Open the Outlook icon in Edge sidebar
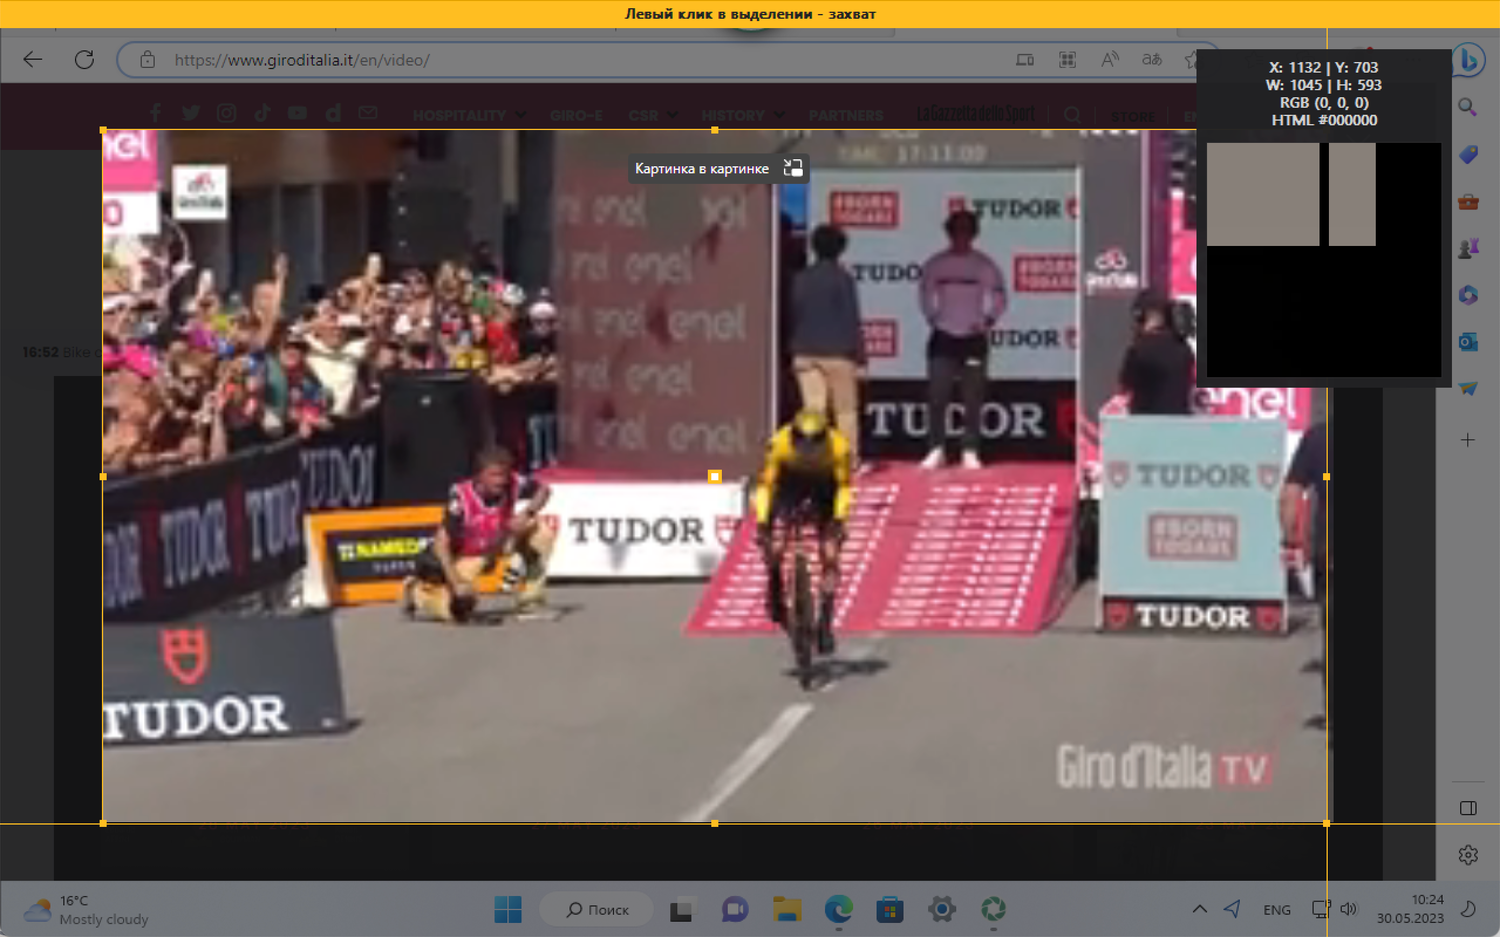The height and width of the screenshot is (937, 1500). click(1468, 342)
